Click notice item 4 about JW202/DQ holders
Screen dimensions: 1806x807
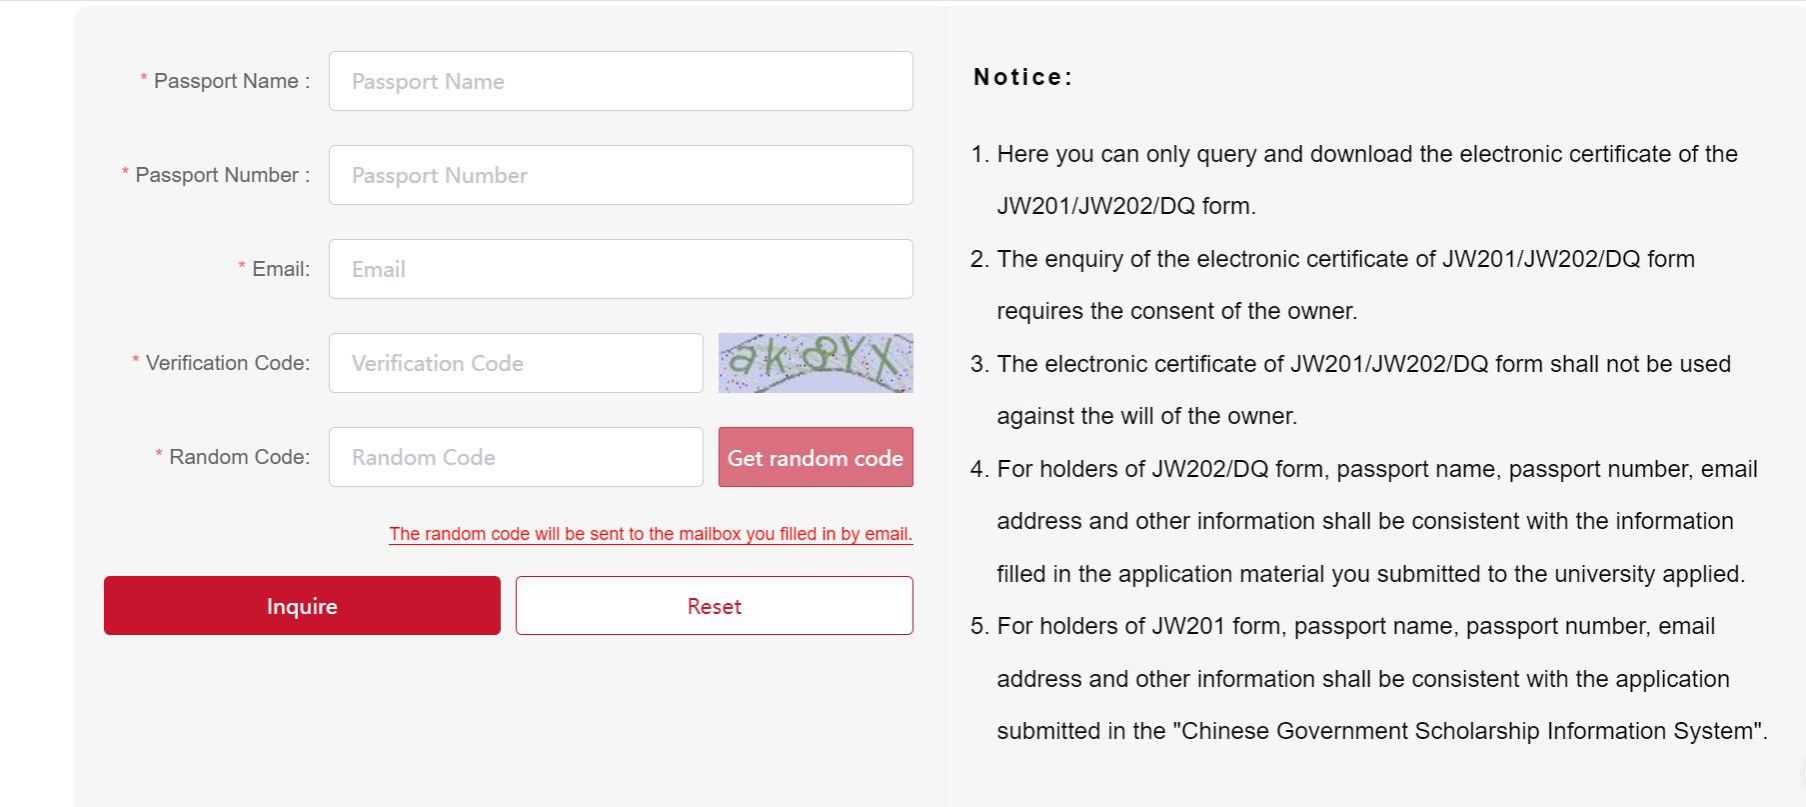point(1364,521)
